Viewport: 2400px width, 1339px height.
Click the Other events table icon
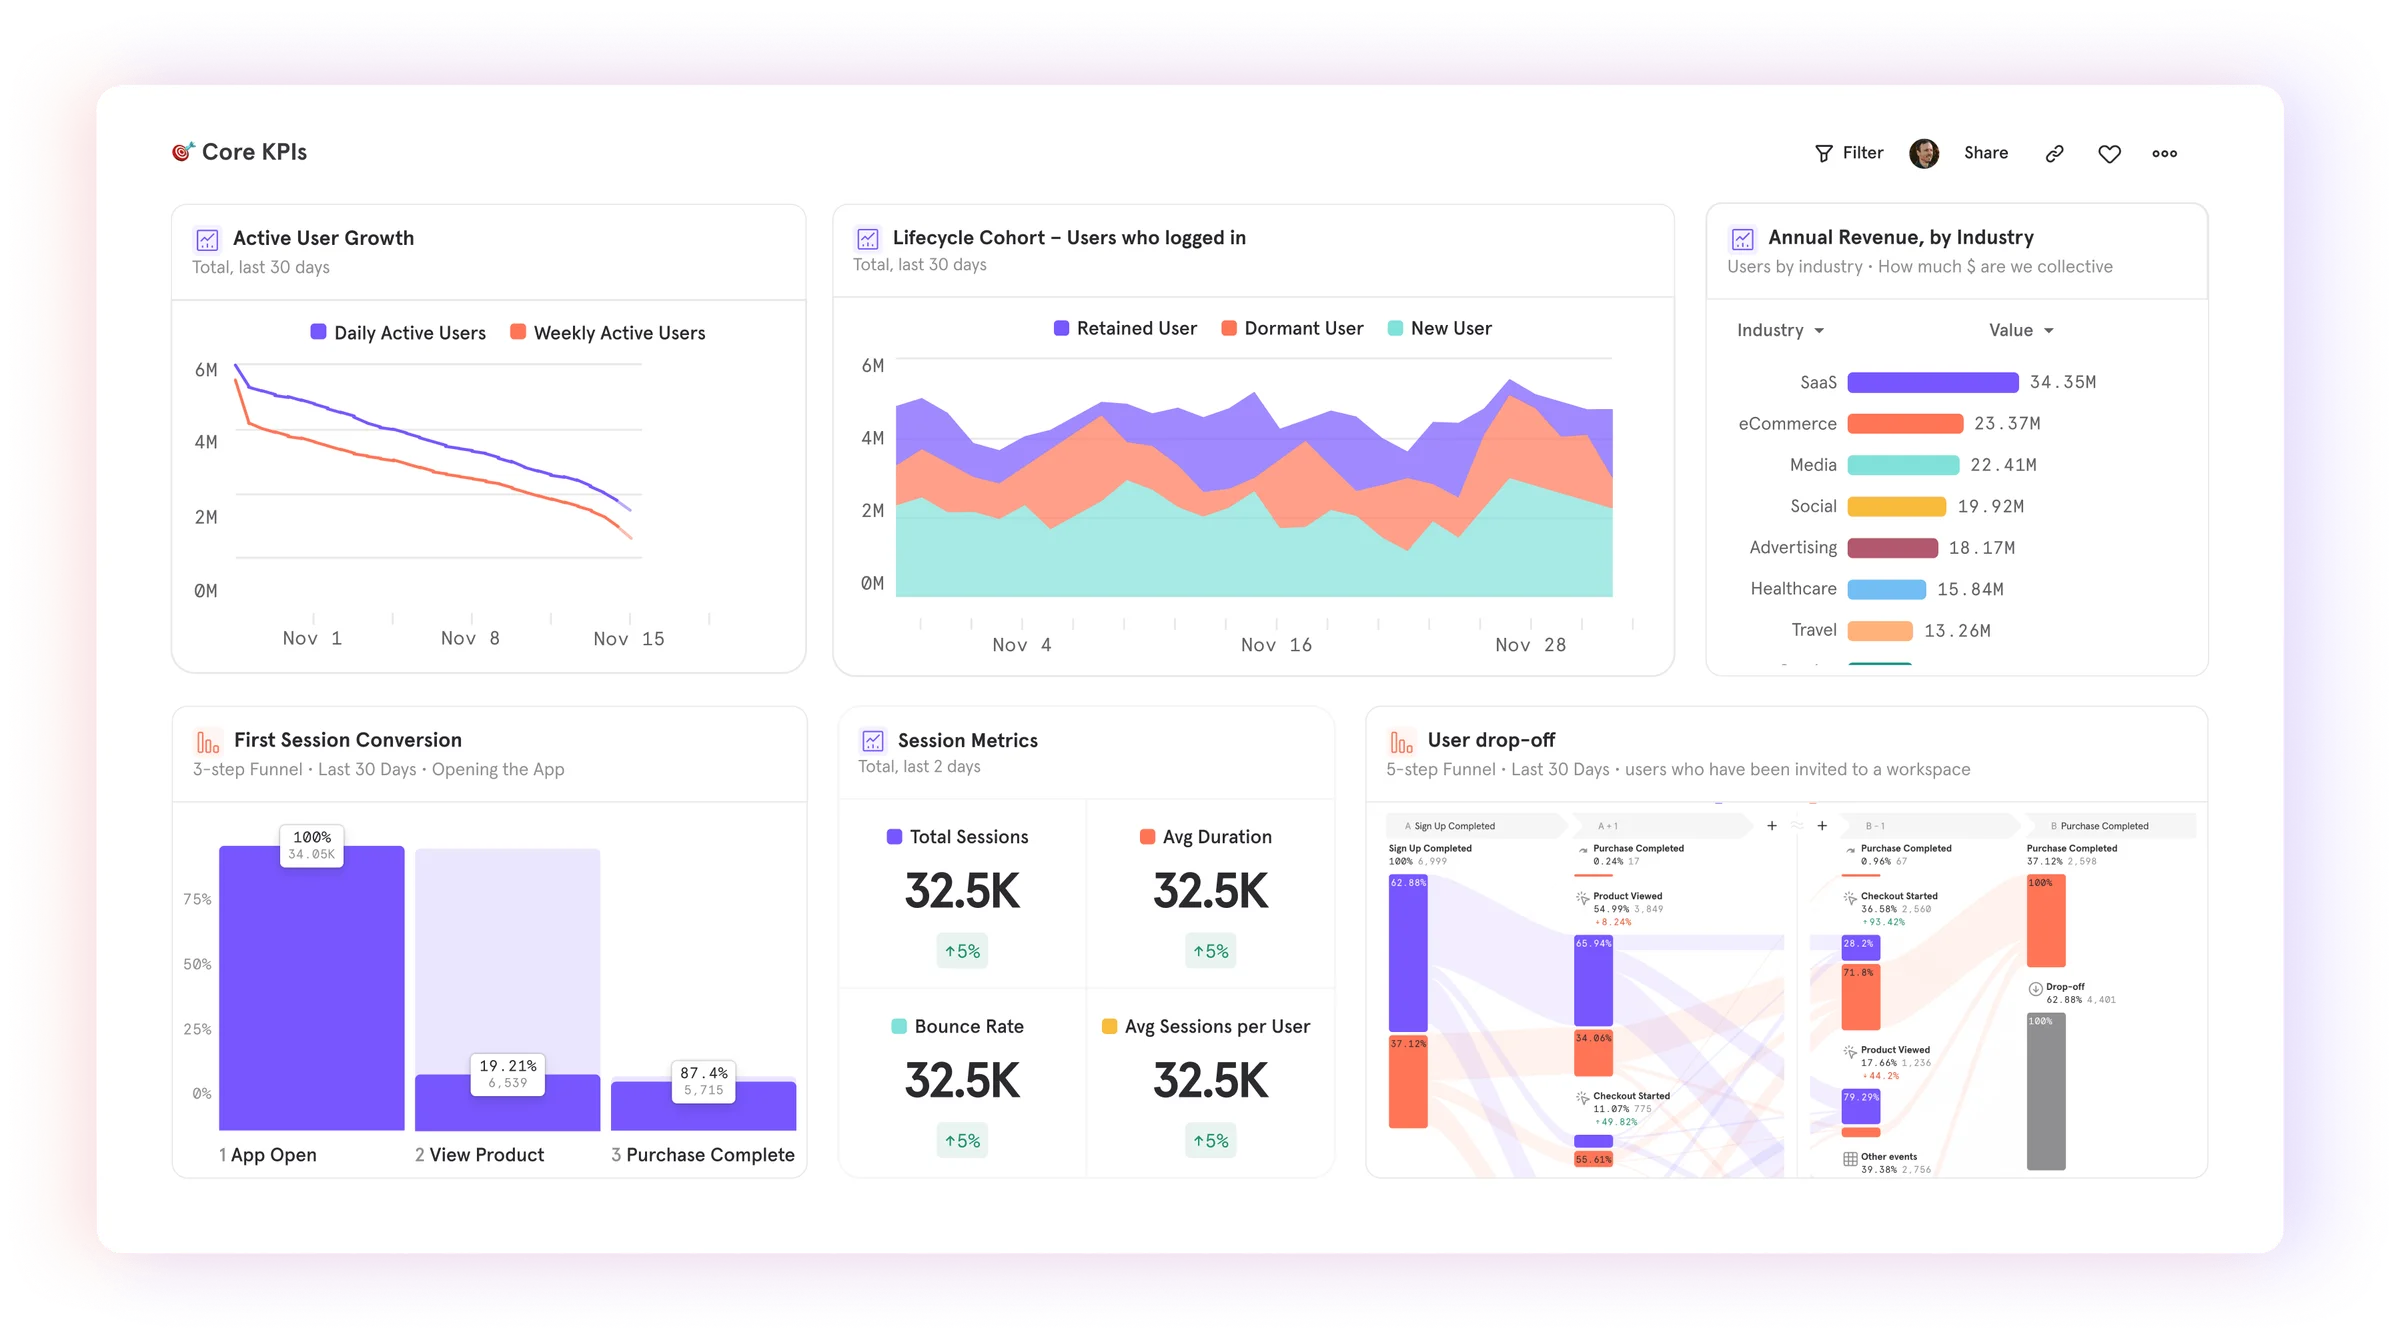(1850, 1159)
